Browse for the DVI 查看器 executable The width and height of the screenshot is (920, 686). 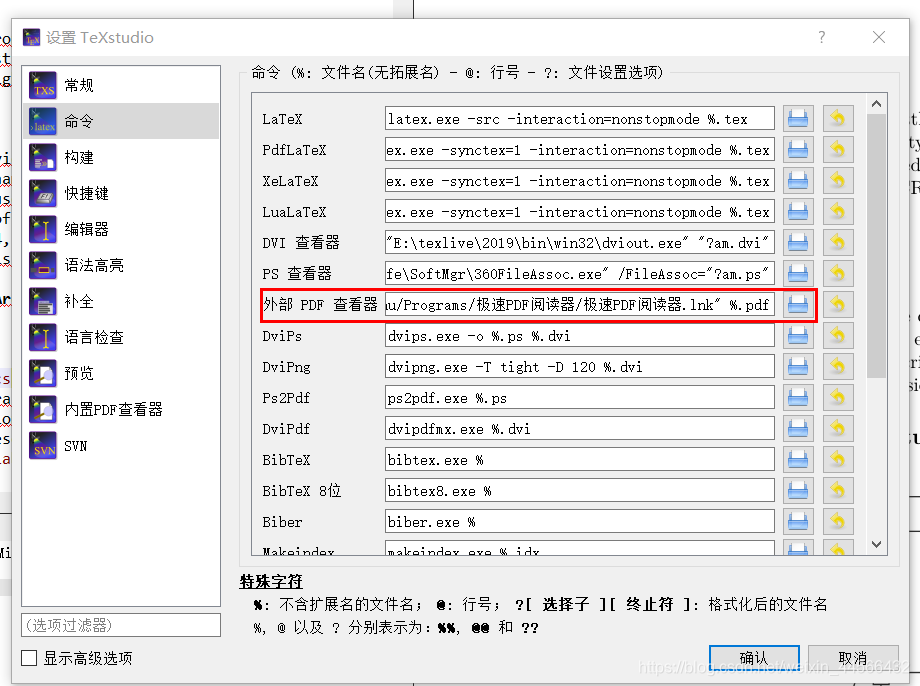coord(797,242)
